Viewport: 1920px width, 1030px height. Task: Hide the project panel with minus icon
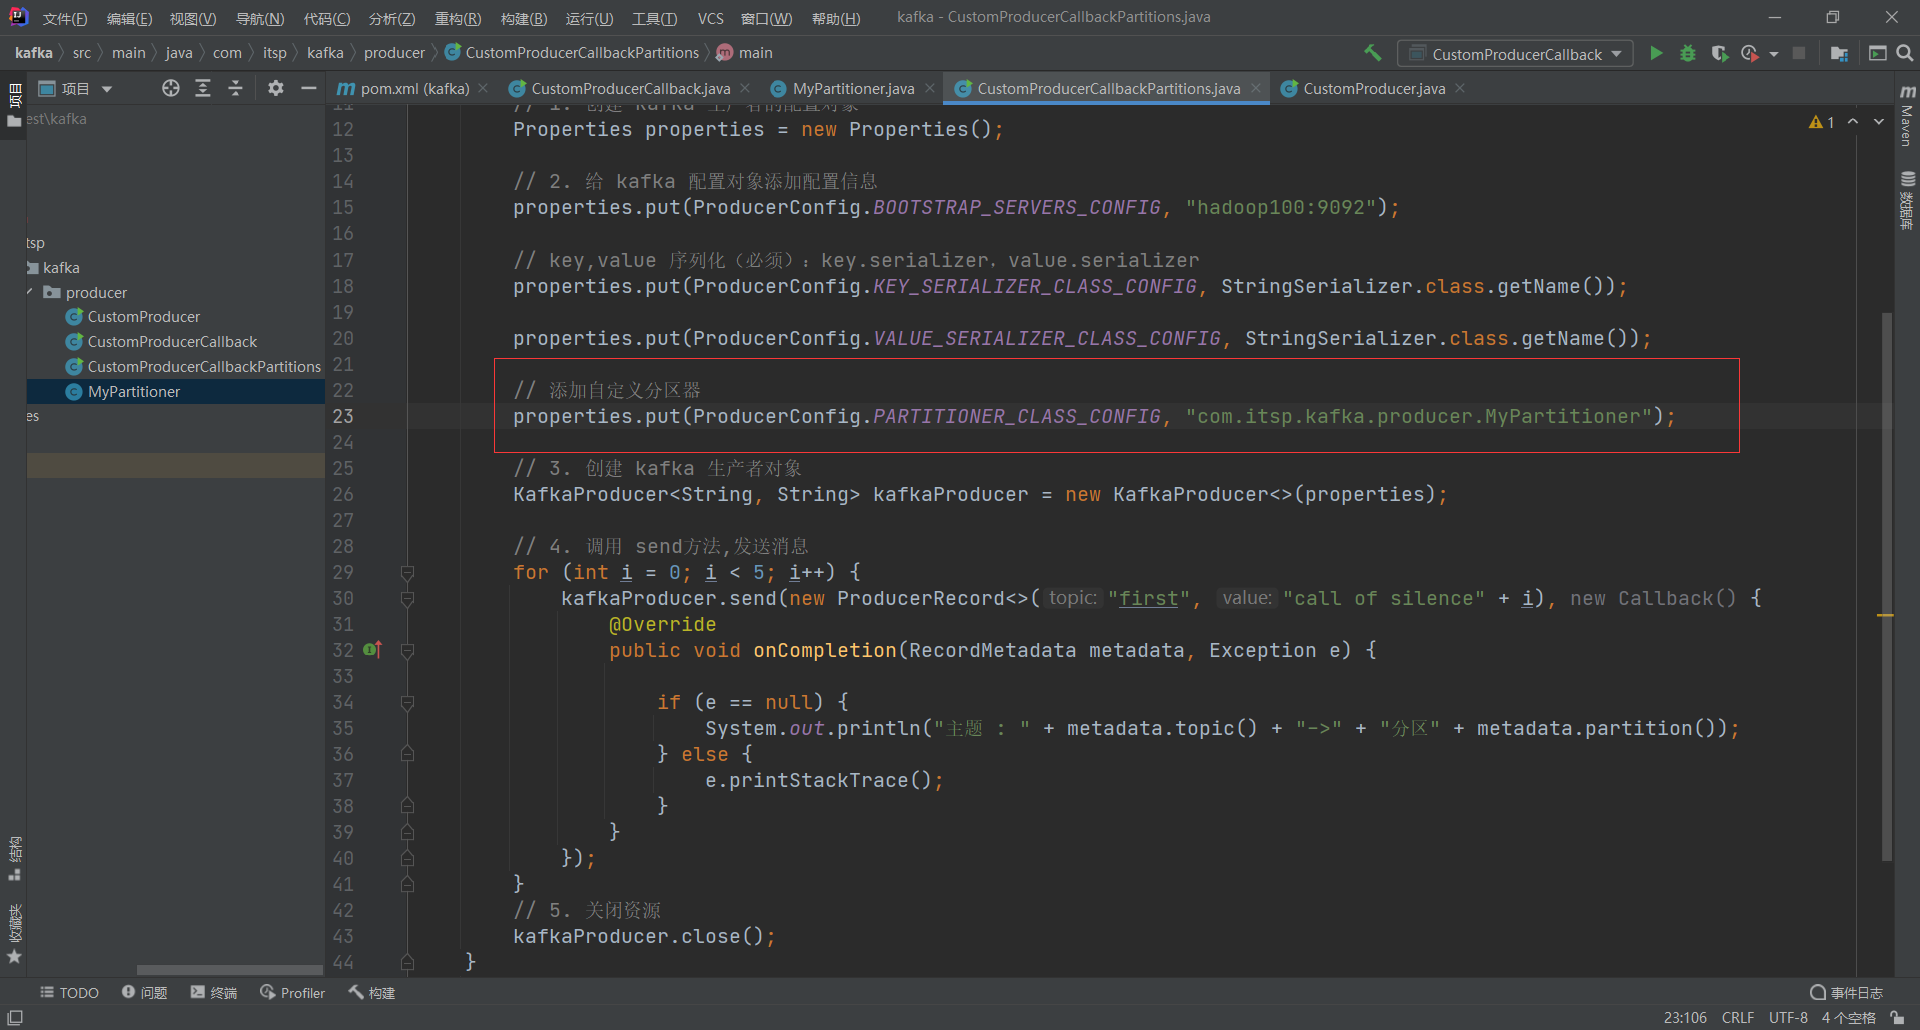point(309,88)
